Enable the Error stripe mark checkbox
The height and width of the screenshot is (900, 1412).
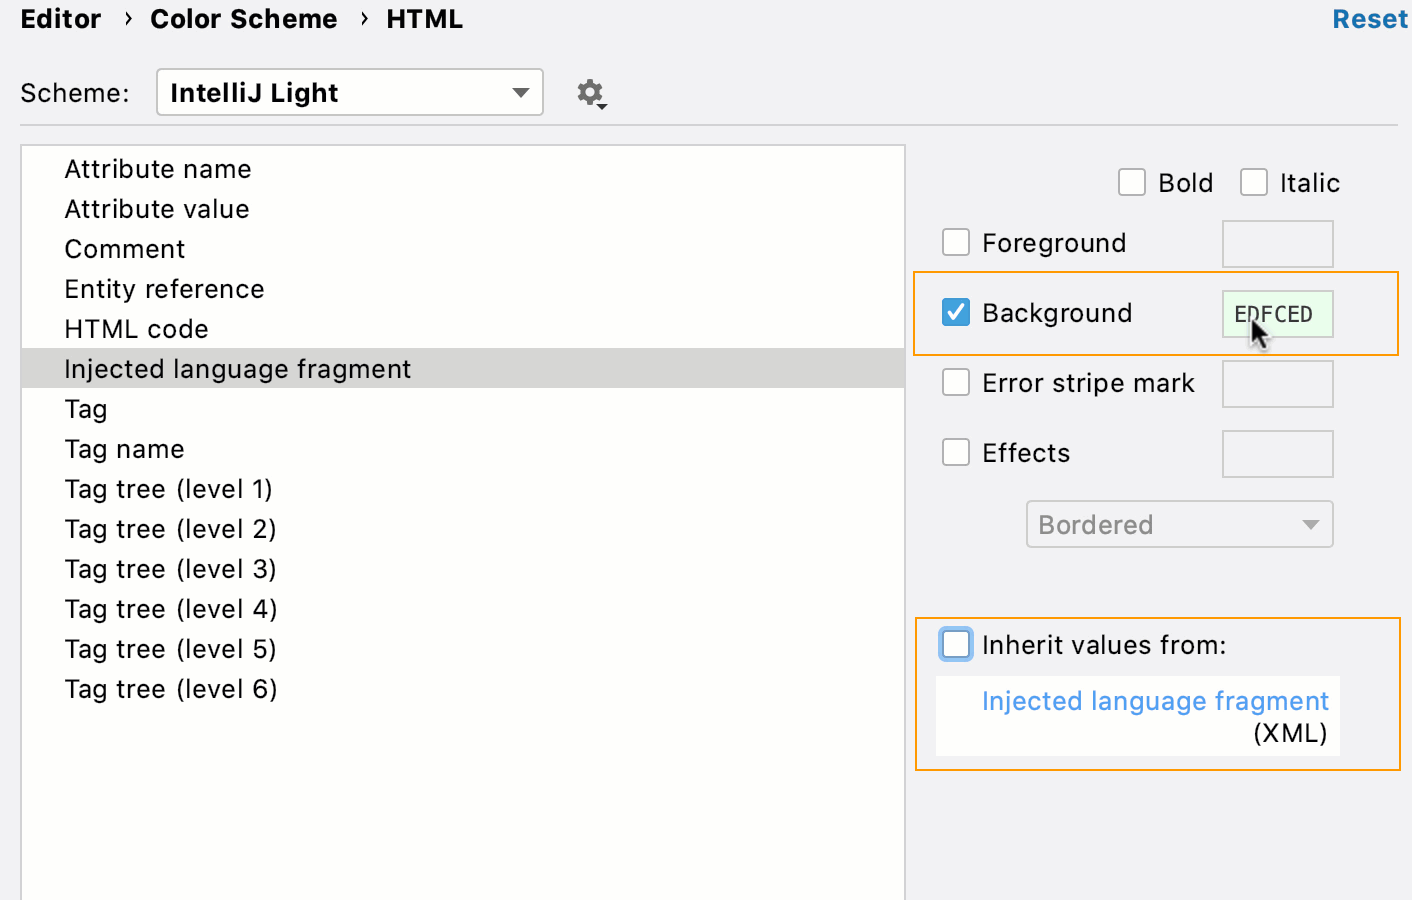pyautogui.click(x=956, y=382)
